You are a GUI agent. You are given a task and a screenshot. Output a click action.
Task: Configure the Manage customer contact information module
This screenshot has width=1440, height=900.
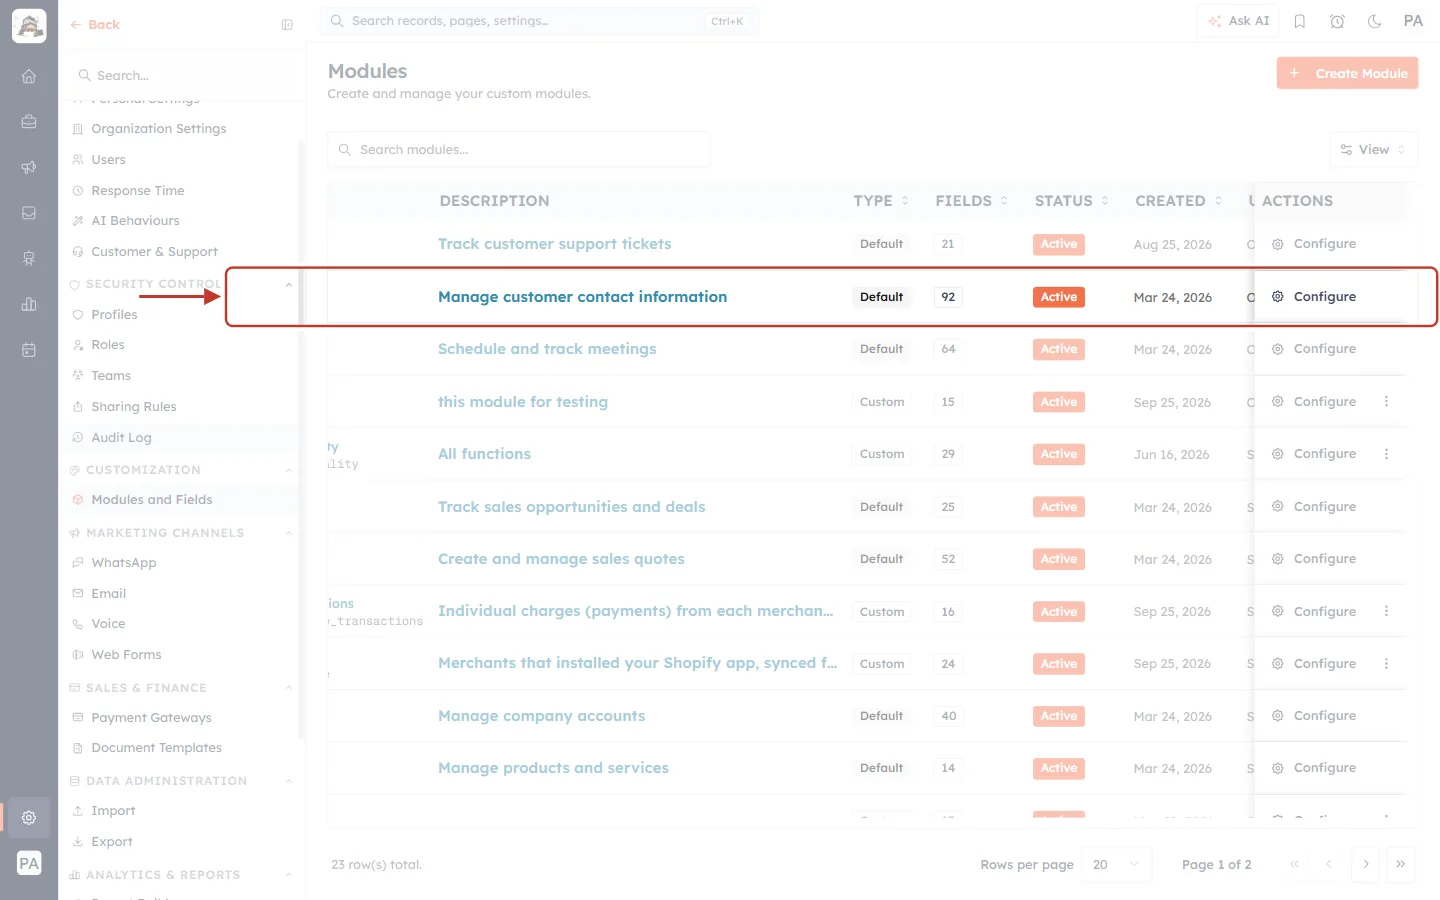click(1314, 297)
